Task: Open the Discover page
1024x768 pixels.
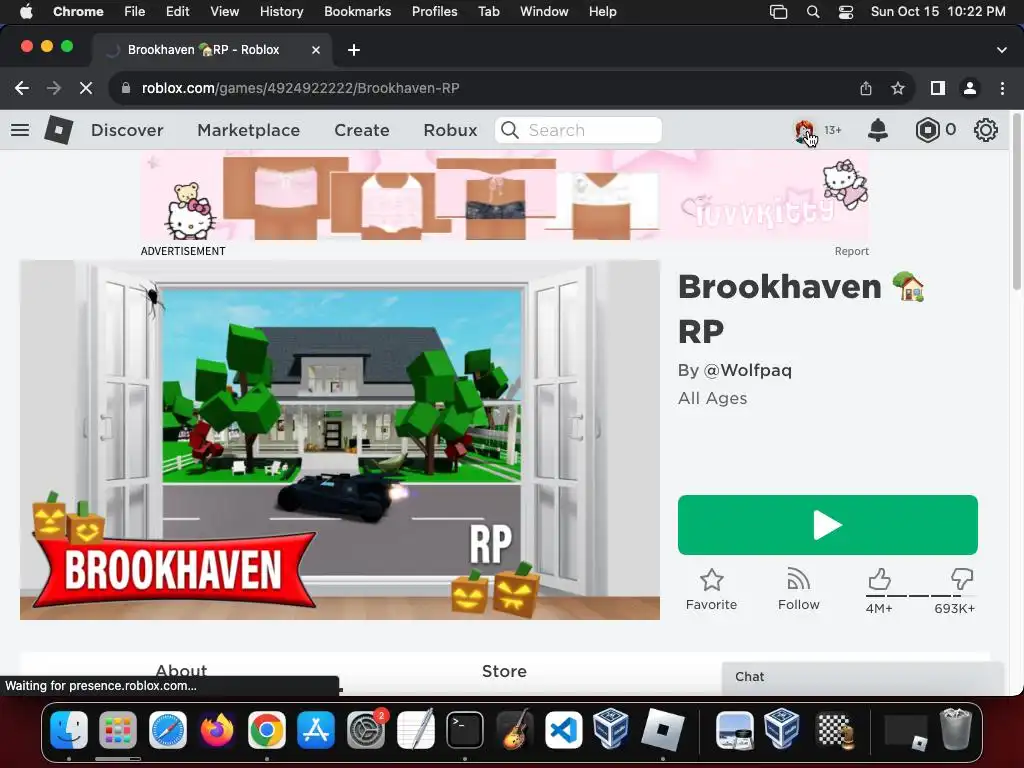Action: tap(127, 130)
